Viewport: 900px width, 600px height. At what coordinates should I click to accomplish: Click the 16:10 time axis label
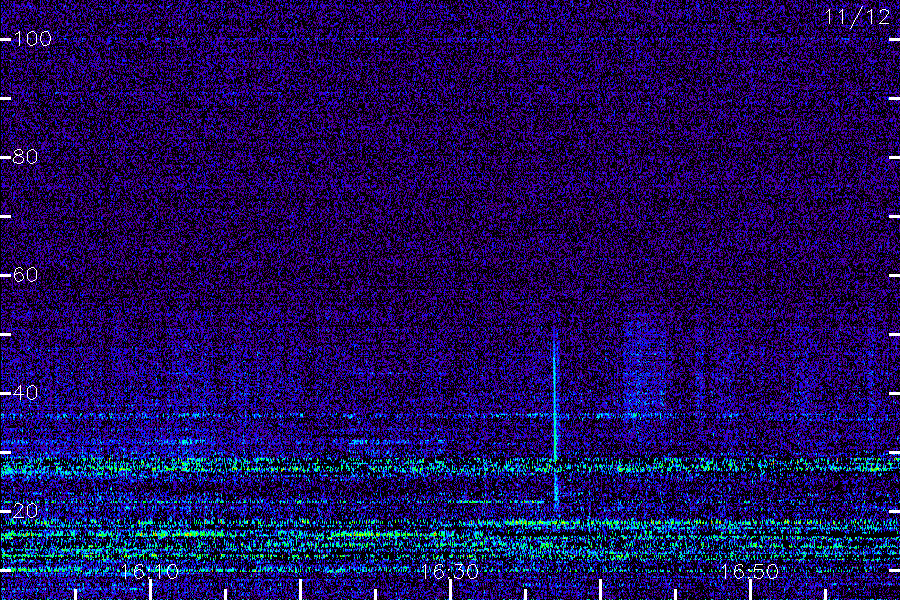pyautogui.click(x=150, y=571)
